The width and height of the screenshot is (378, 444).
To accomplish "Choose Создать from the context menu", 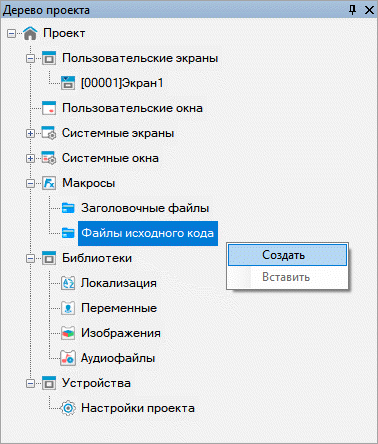I will click(x=287, y=255).
